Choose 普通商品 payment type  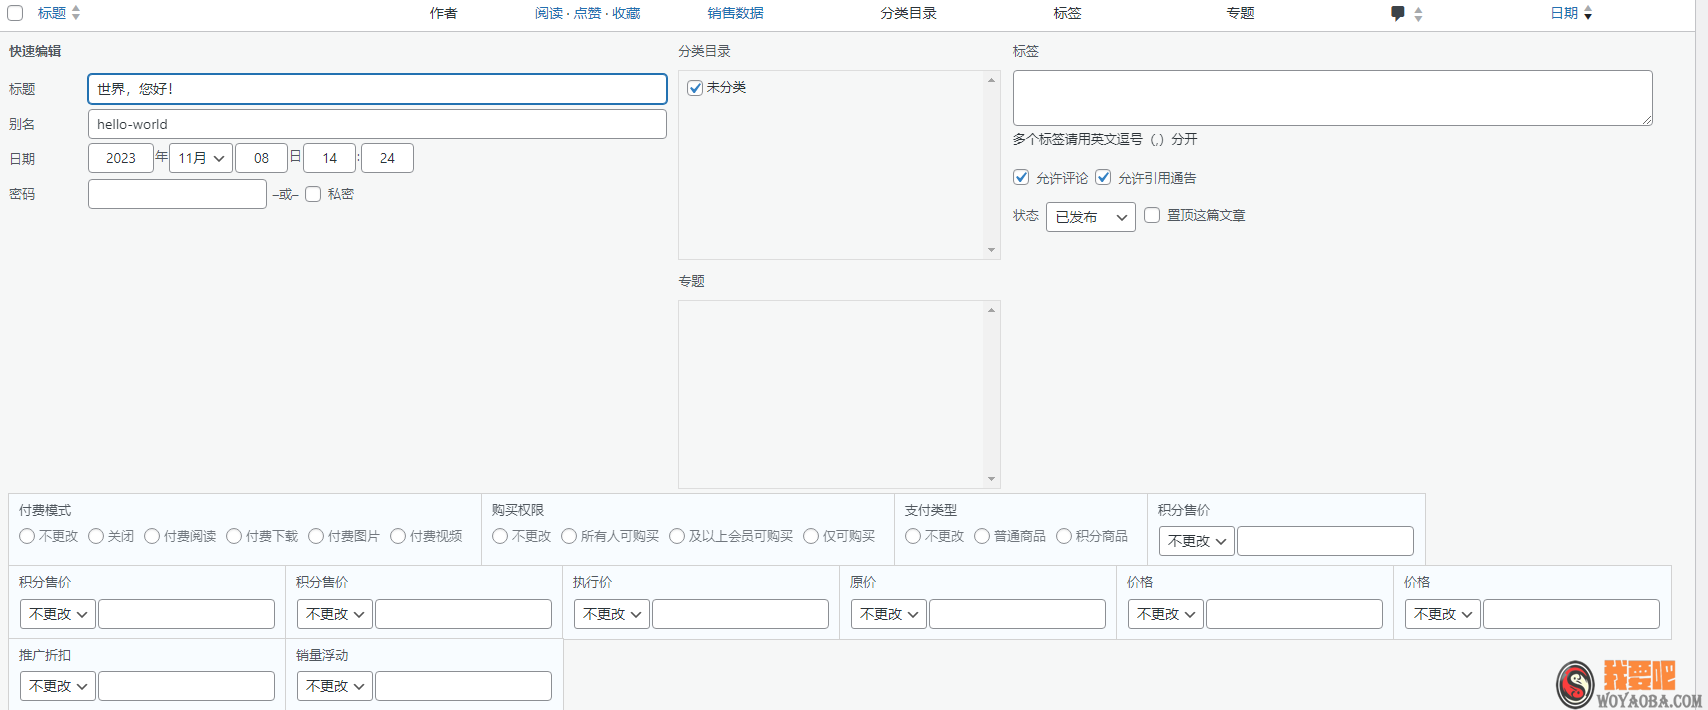point(982,536)
